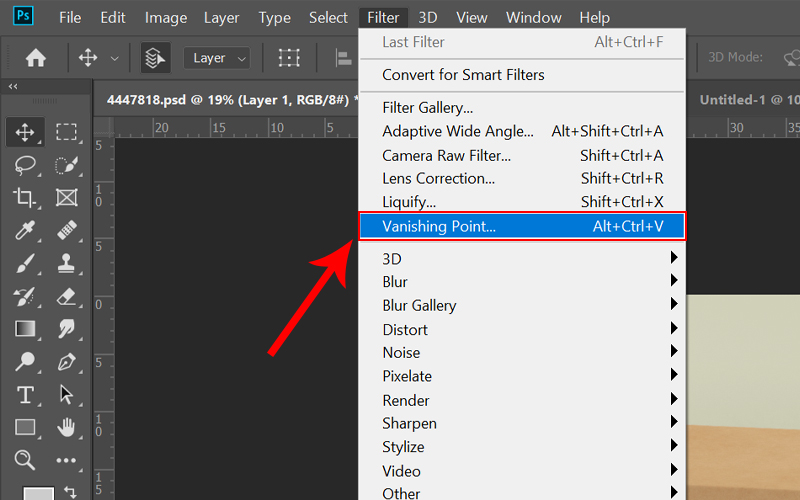The image size is (800, 500).
Task: Open the Help menu
Action: pos(594,18)
